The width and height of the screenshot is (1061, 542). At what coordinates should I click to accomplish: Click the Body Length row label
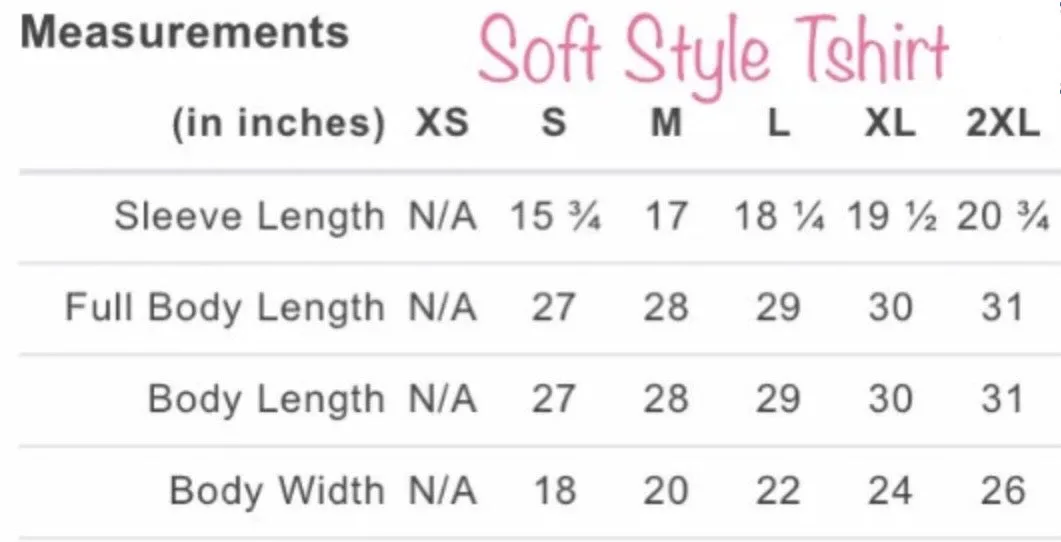click(x=266, y=399)
